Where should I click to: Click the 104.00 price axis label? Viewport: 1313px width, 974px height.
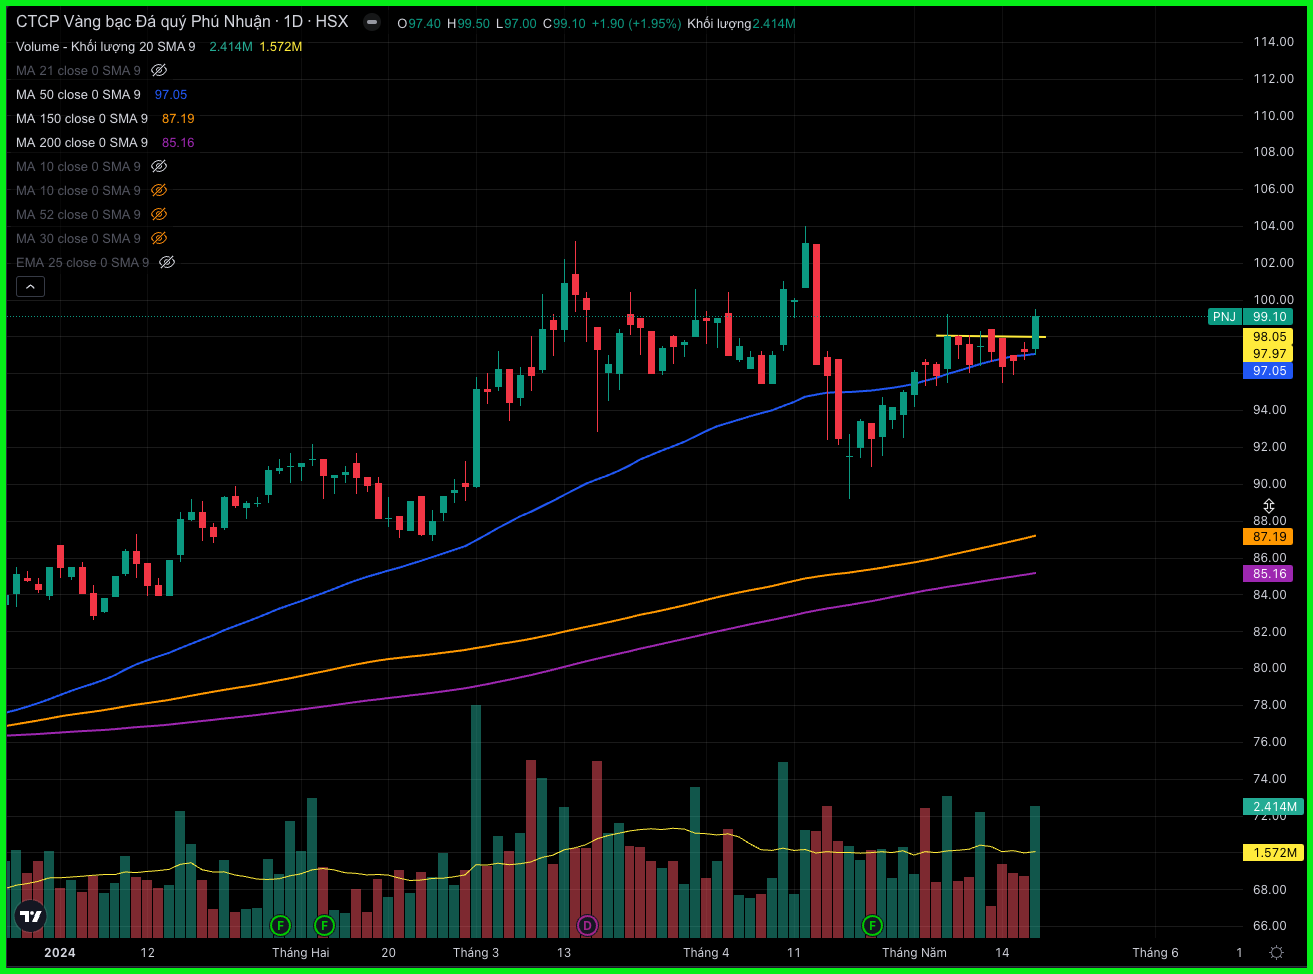tap(1275, 226)
